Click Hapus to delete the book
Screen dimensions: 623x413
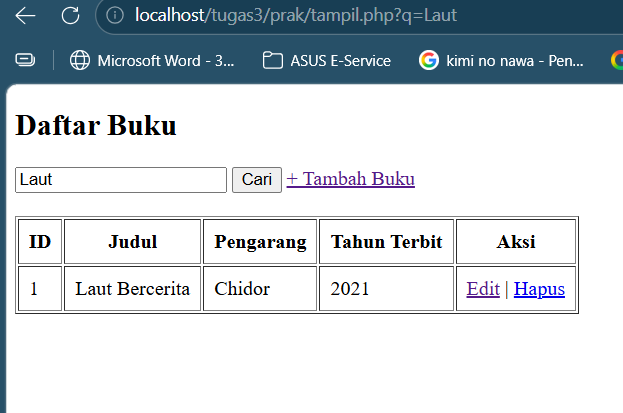tap(539, 289)
